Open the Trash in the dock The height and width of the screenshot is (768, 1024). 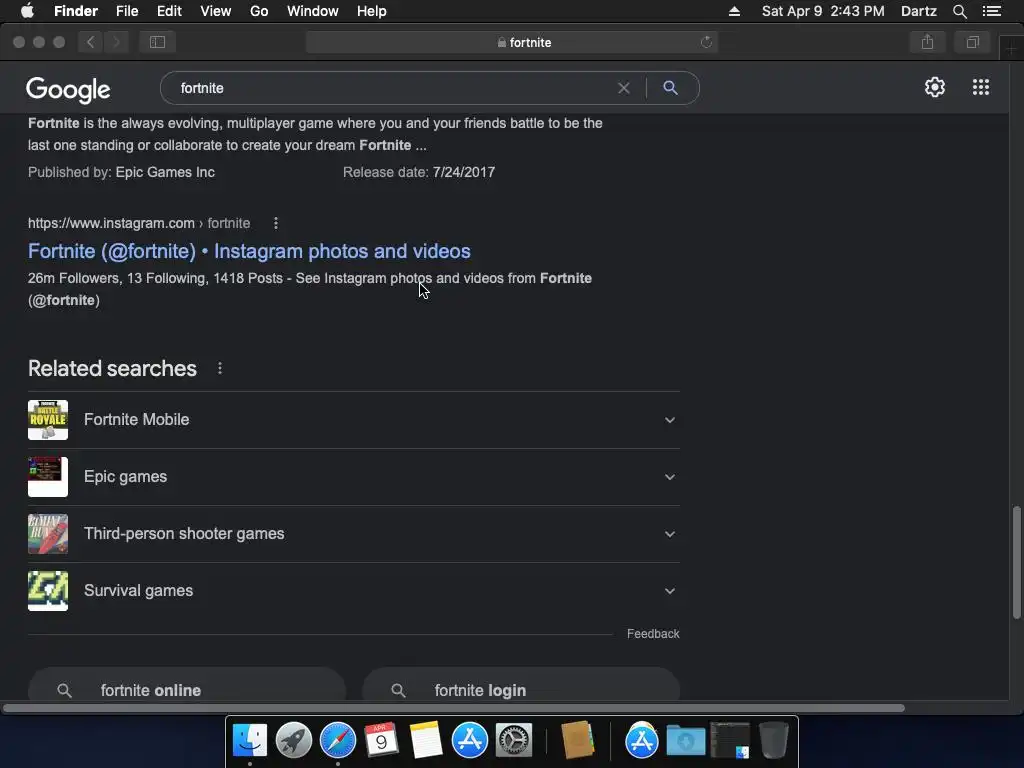(774, 740)
